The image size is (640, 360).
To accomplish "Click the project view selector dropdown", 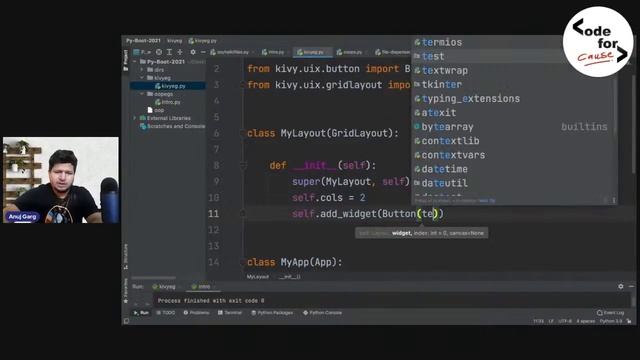I will pos(142,52).
